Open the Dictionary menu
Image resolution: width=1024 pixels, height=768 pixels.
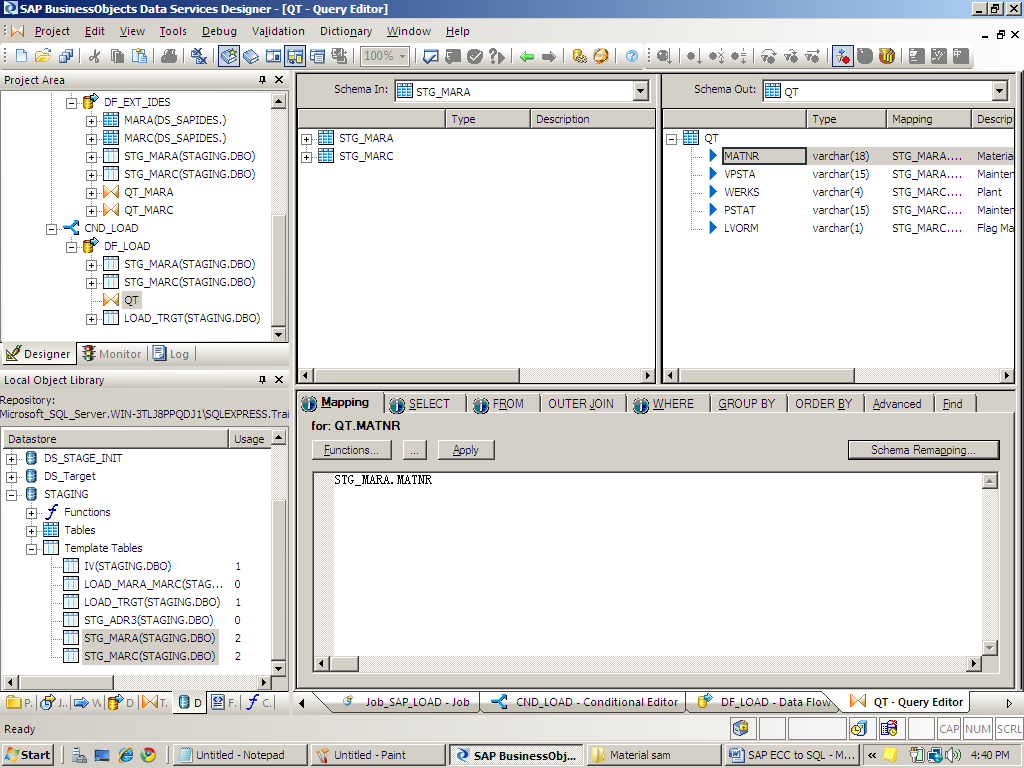pos(346,31)
